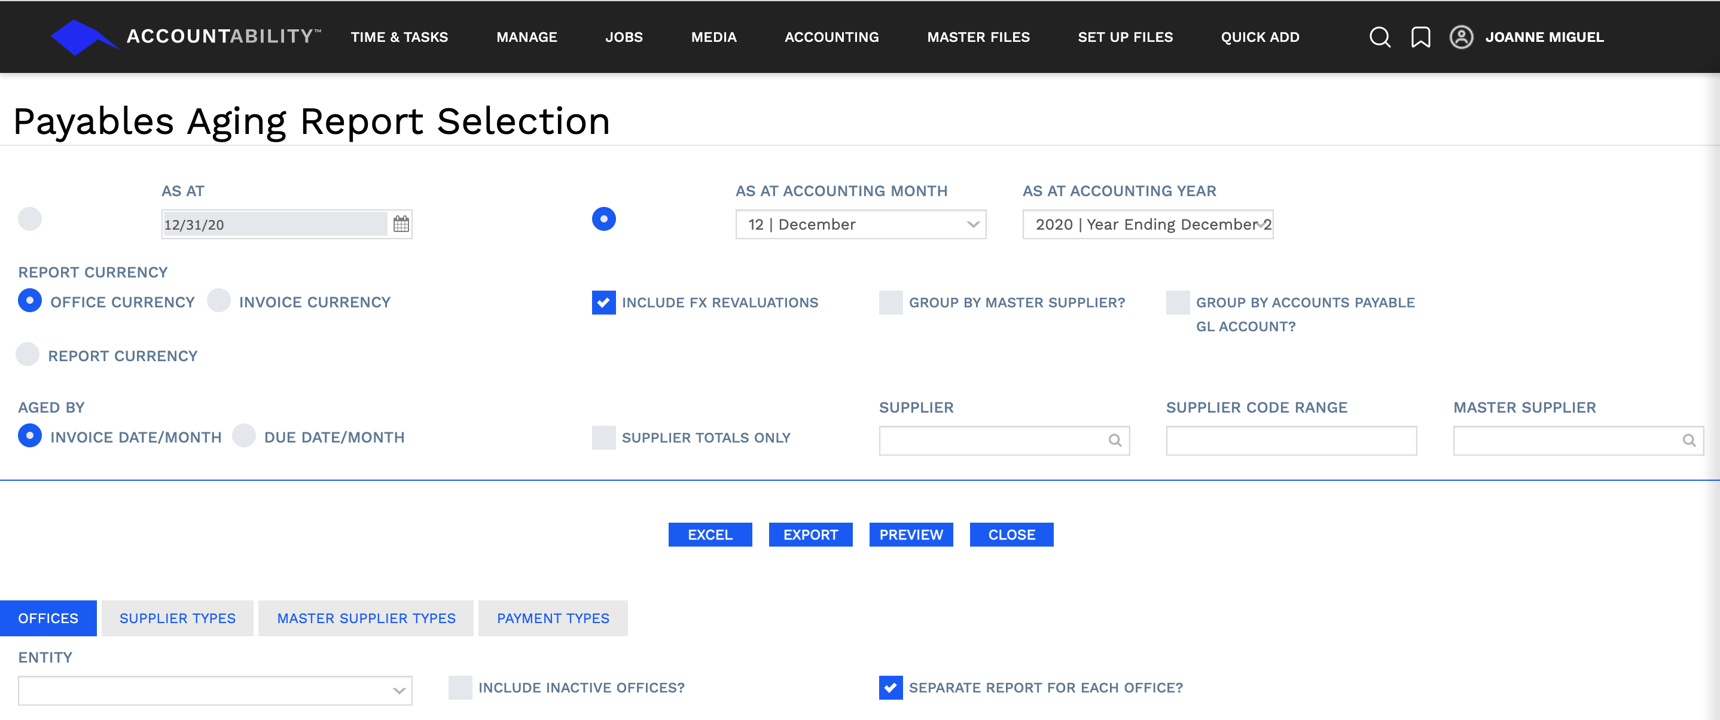Uncheck Include FX Revaluations

[x=604, y=302]
